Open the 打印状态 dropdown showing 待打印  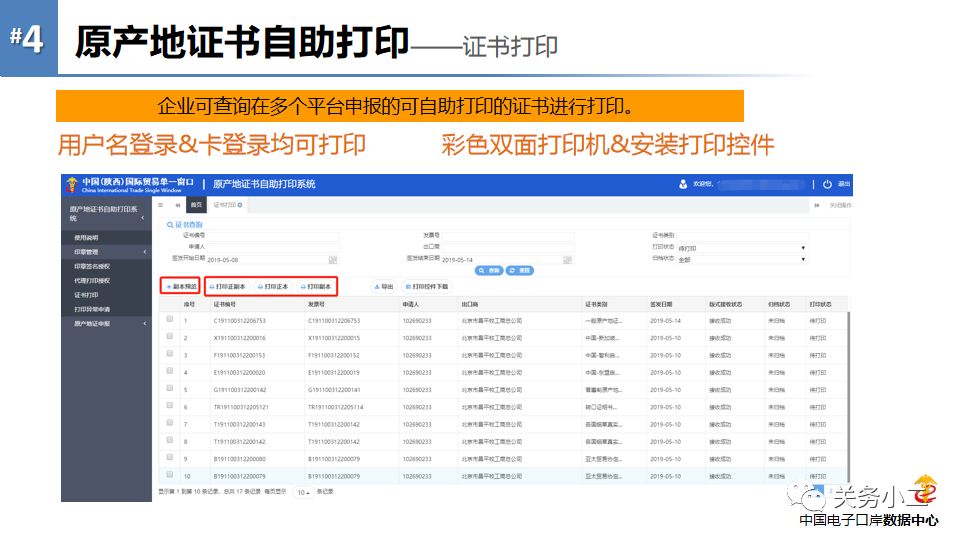point(742,248)
